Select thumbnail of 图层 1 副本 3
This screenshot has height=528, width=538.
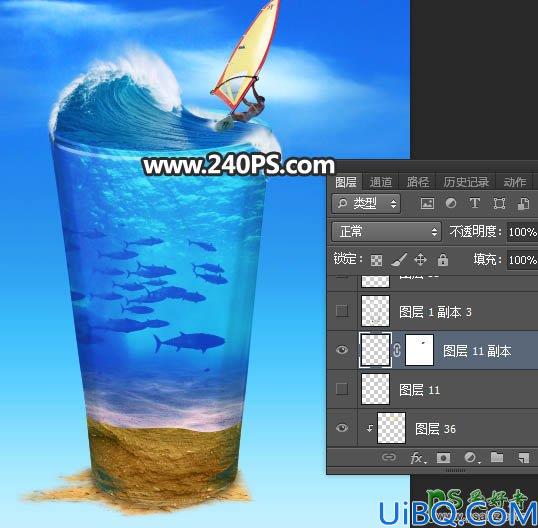(x=375, y=311)
